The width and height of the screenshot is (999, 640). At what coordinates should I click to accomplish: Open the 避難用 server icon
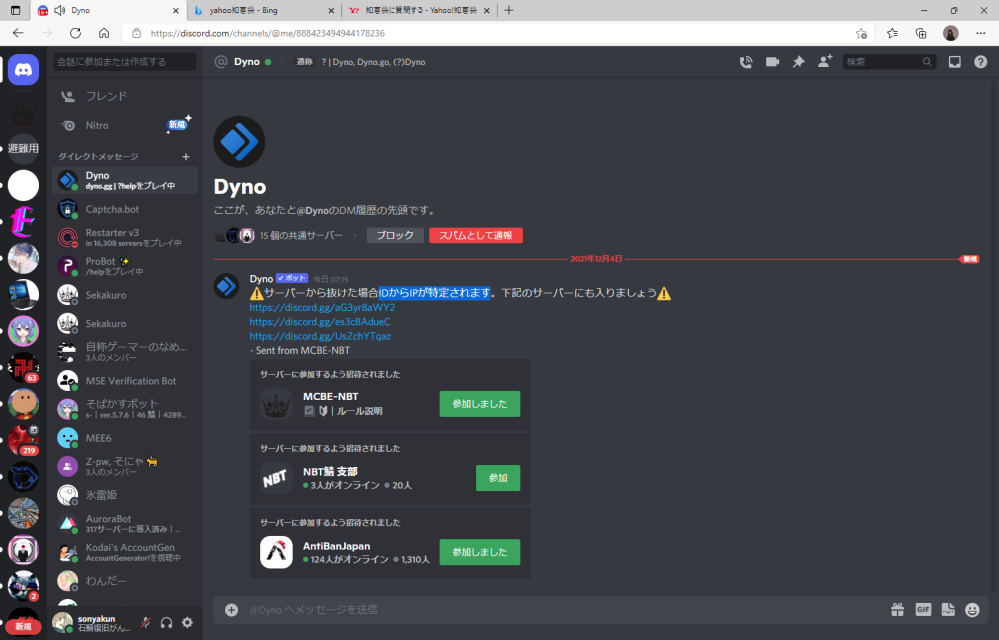pyautogui.click(x=24, y=148)
